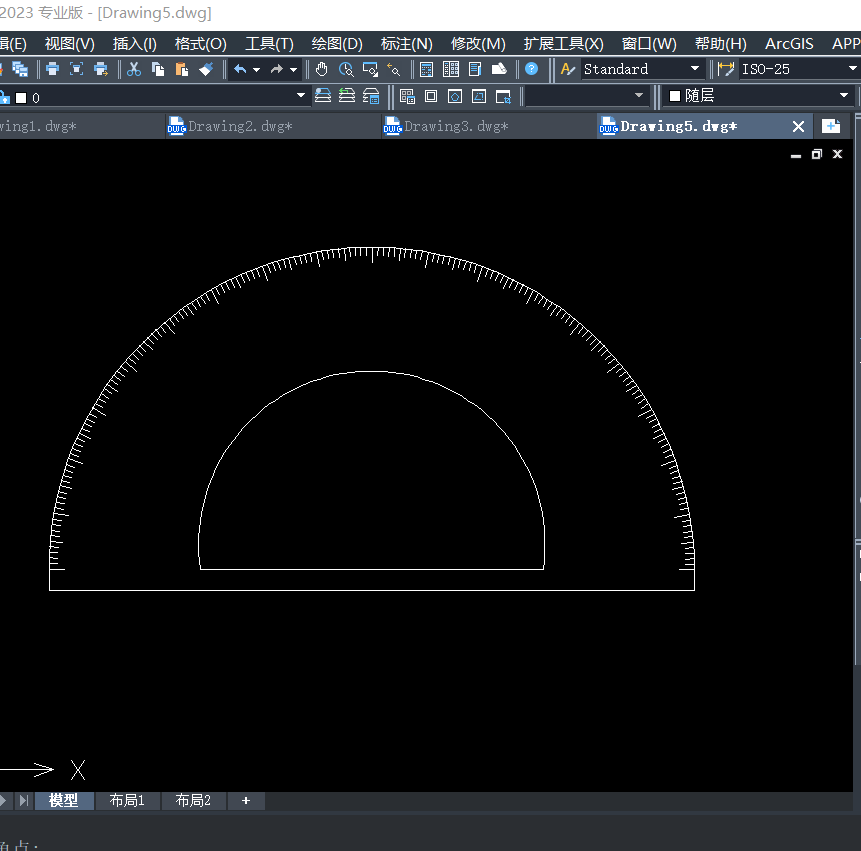Open the 窗口(W) menu

[649, 44]
